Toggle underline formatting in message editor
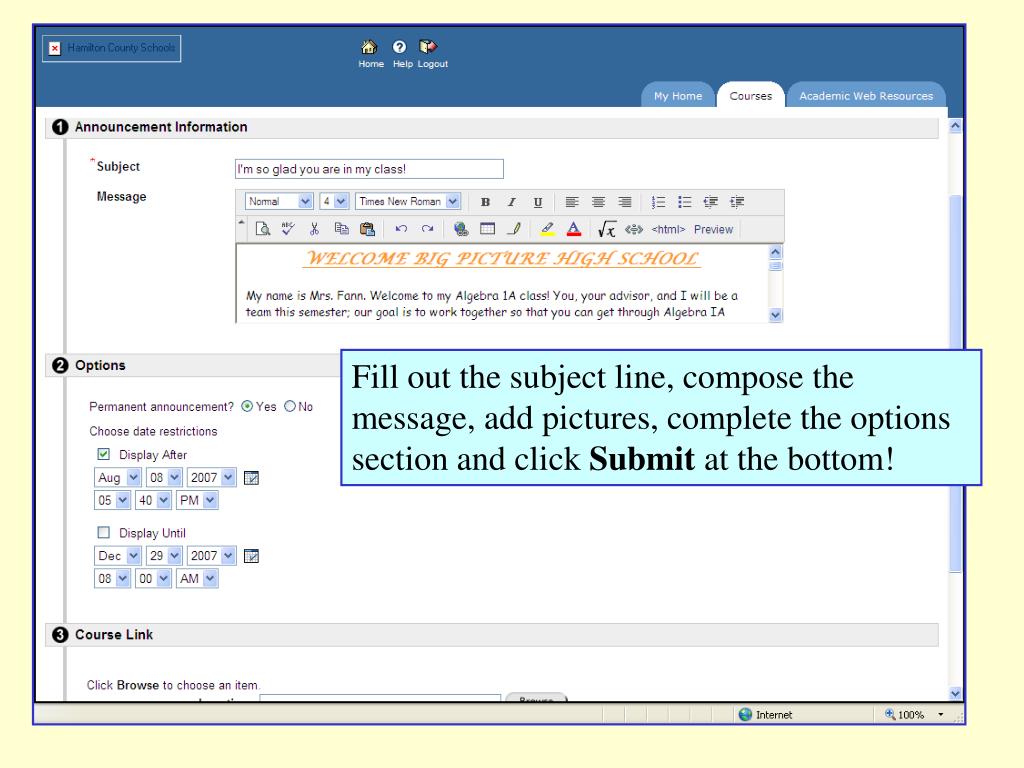 537,202
